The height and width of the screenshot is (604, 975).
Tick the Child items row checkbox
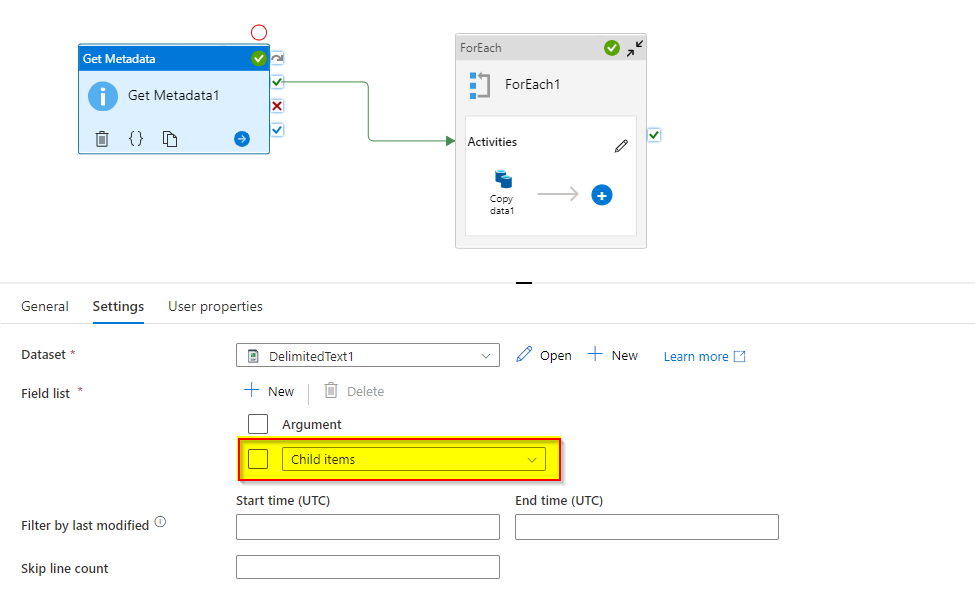click(258, 459)
